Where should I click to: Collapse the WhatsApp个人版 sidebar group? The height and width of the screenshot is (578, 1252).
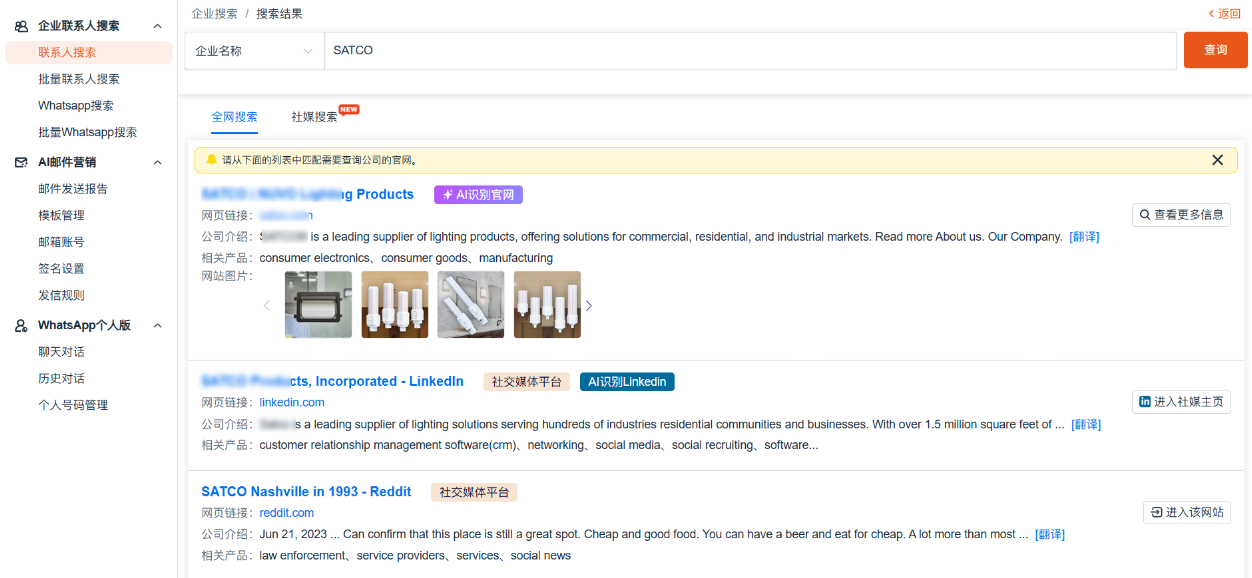[157, 326]
